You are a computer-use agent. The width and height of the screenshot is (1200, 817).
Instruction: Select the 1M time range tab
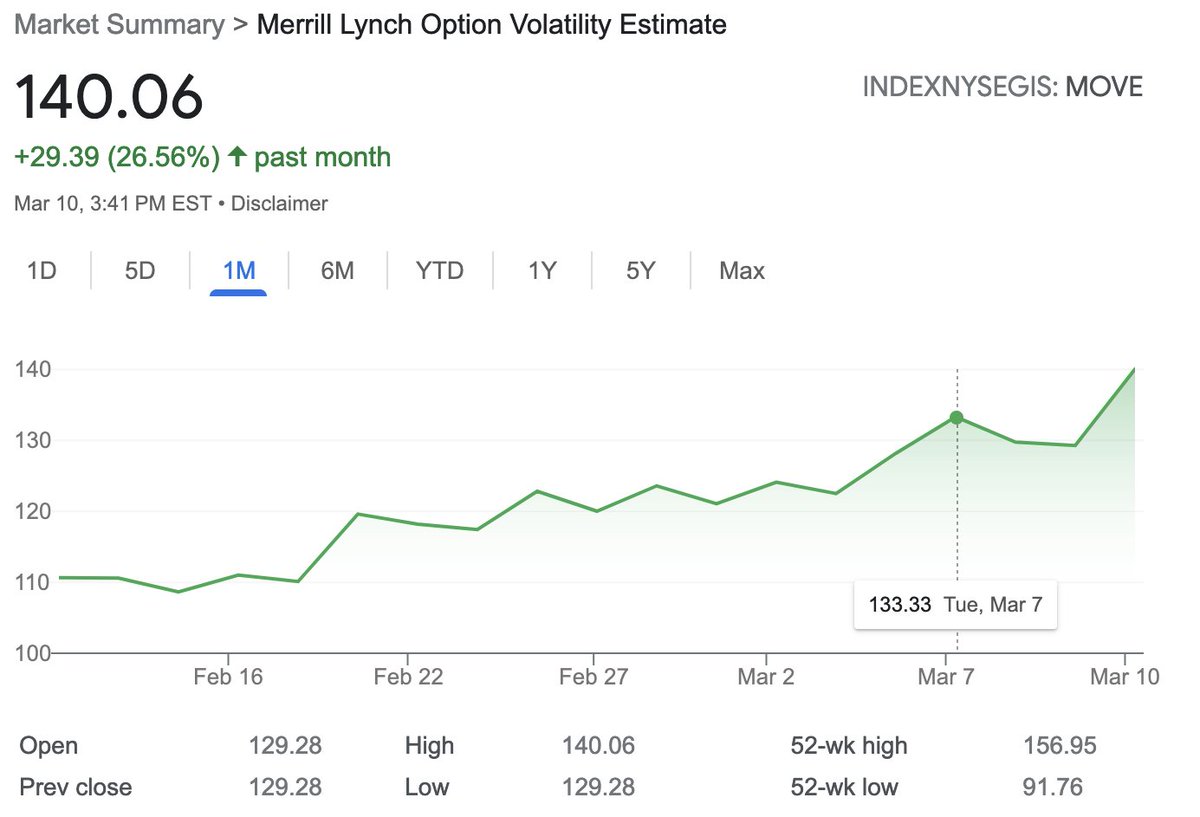(x=239, y=271)
